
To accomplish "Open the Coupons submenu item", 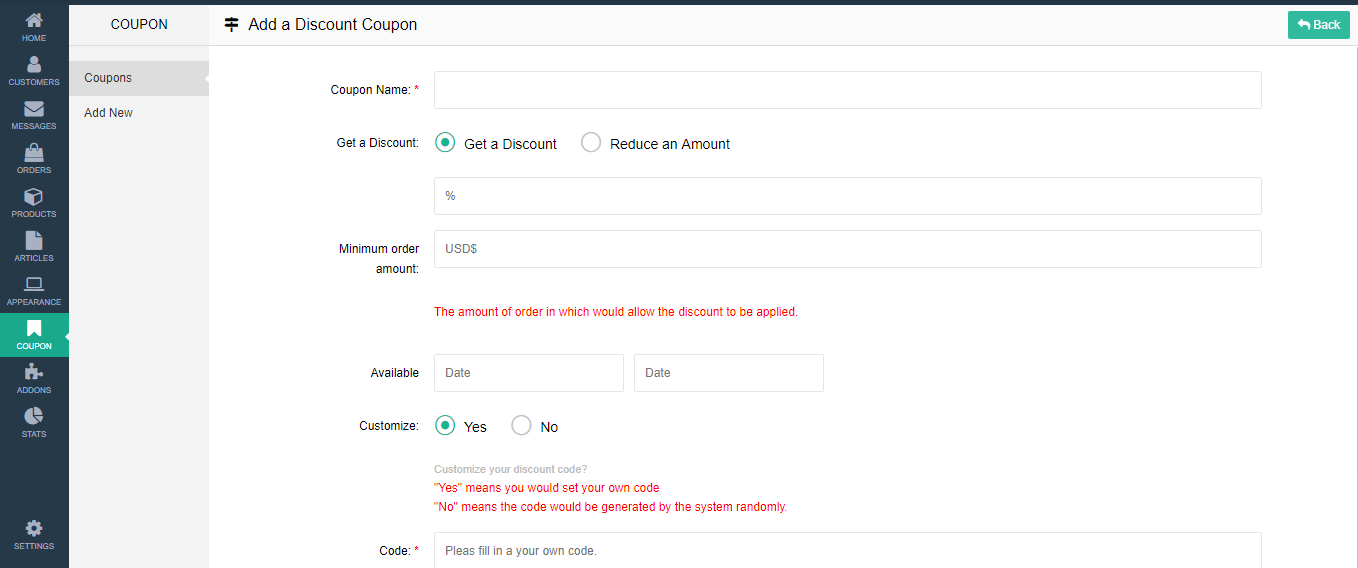I will (108, 78).
